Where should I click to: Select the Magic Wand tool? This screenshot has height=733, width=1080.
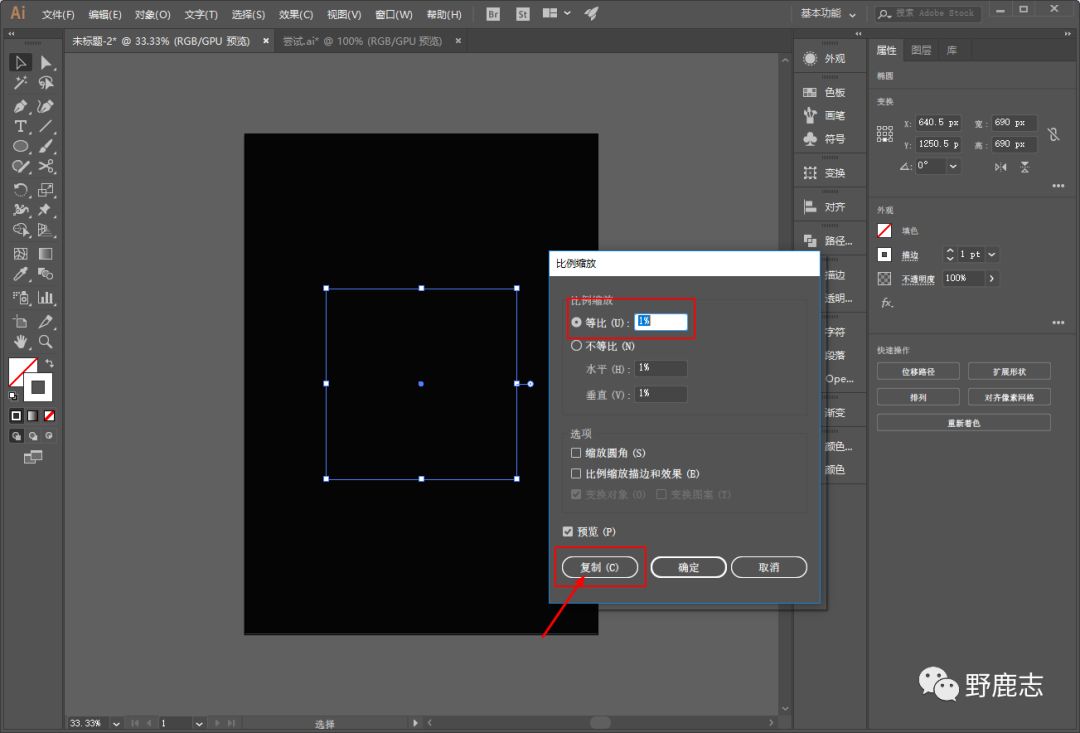point(20,84)
